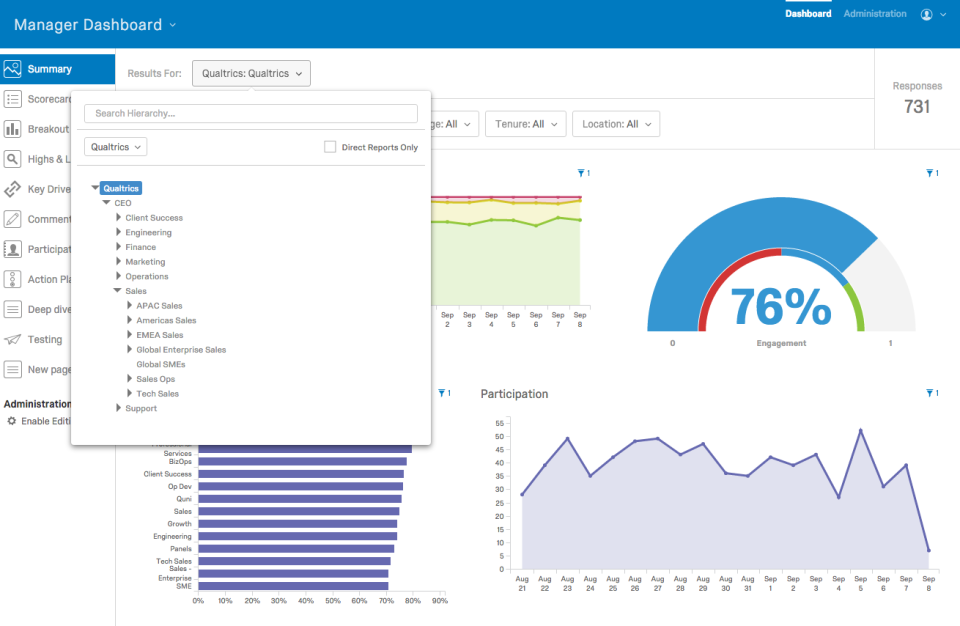Click the Administration menu item

(x=875, y=13)
